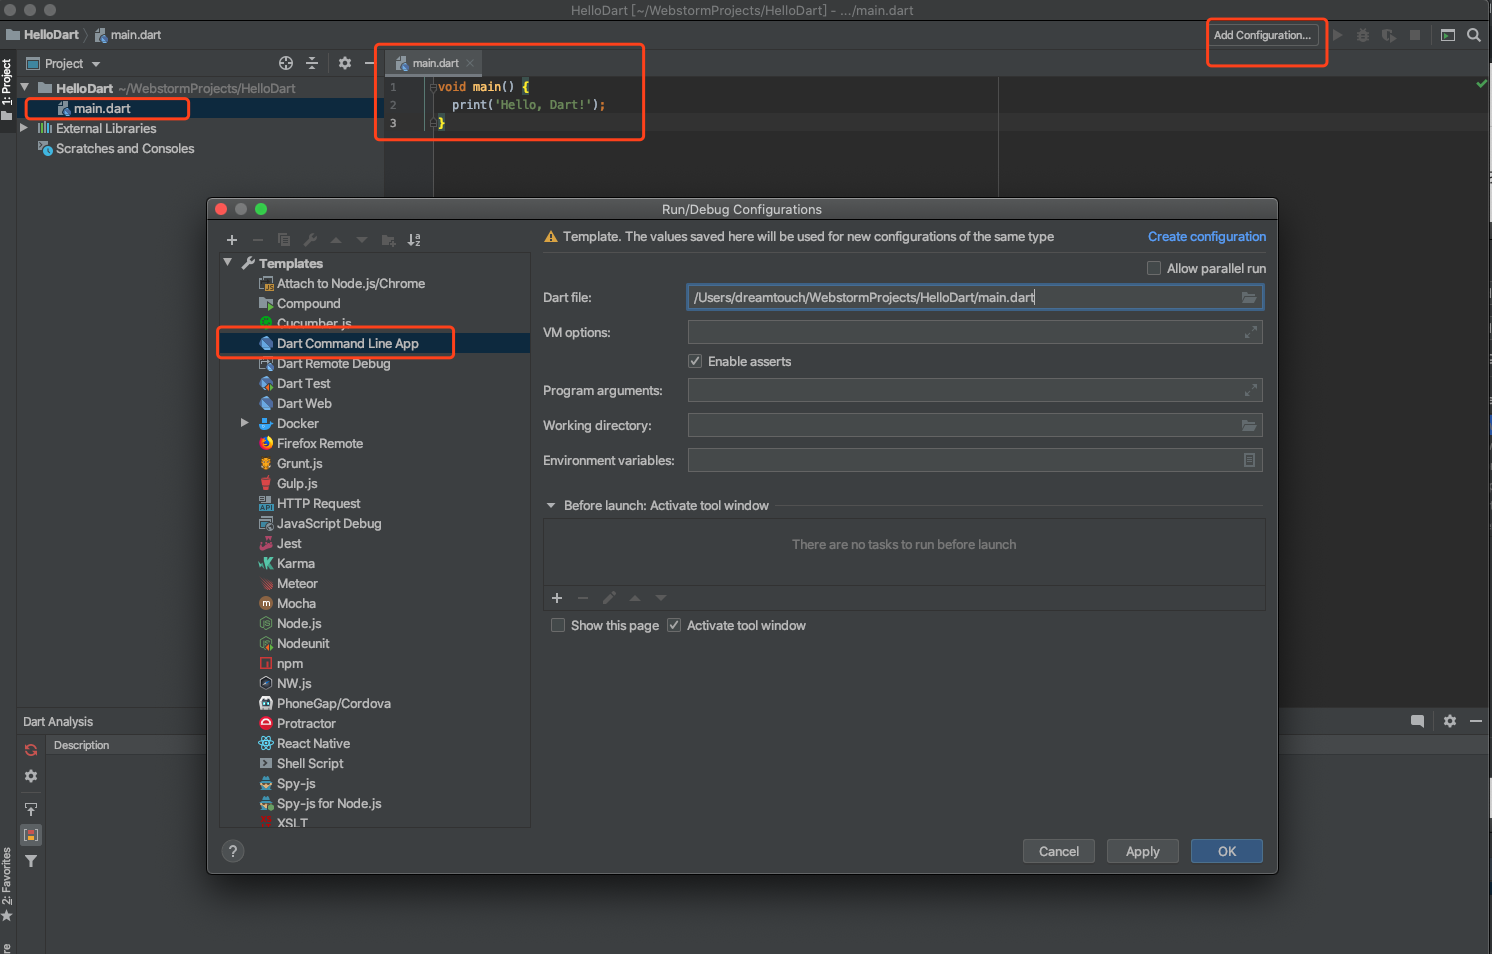Image resolution: width=1492 pixels, height=954 pixels.
Task: Click the sort configurations alphabetically icon
Action: tap(414, 240)
